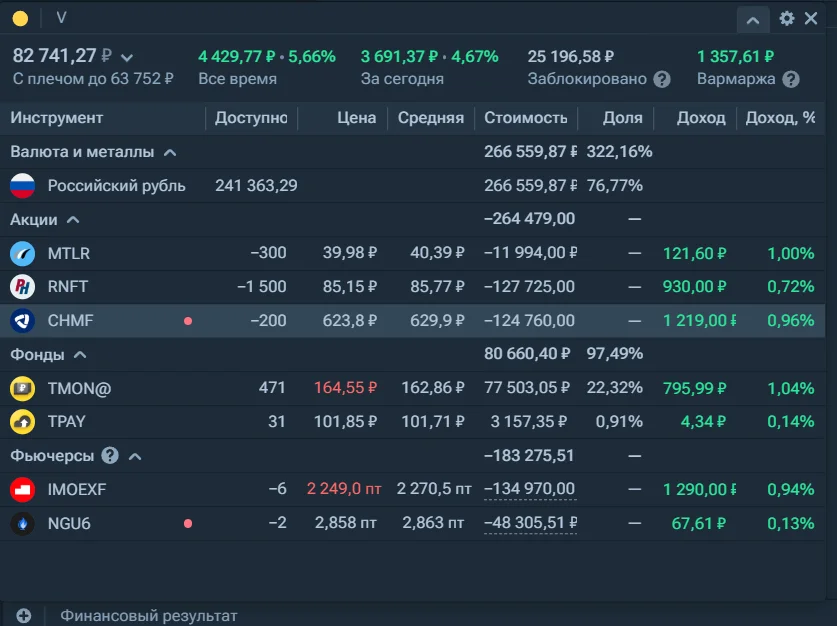This screenshot has width=837, height=626.
Task: Collapse the Фьючерсы section
Action: [x=135, y=456]
